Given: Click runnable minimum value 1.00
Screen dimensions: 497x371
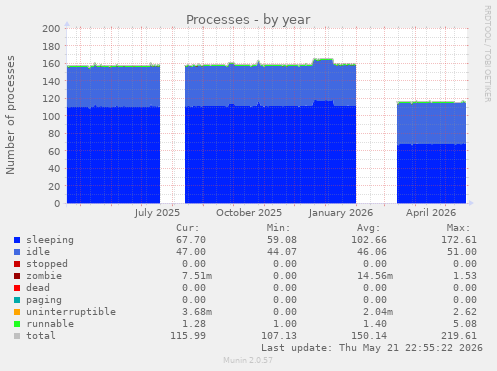Looking at the screenshot, I should [285, 324].
